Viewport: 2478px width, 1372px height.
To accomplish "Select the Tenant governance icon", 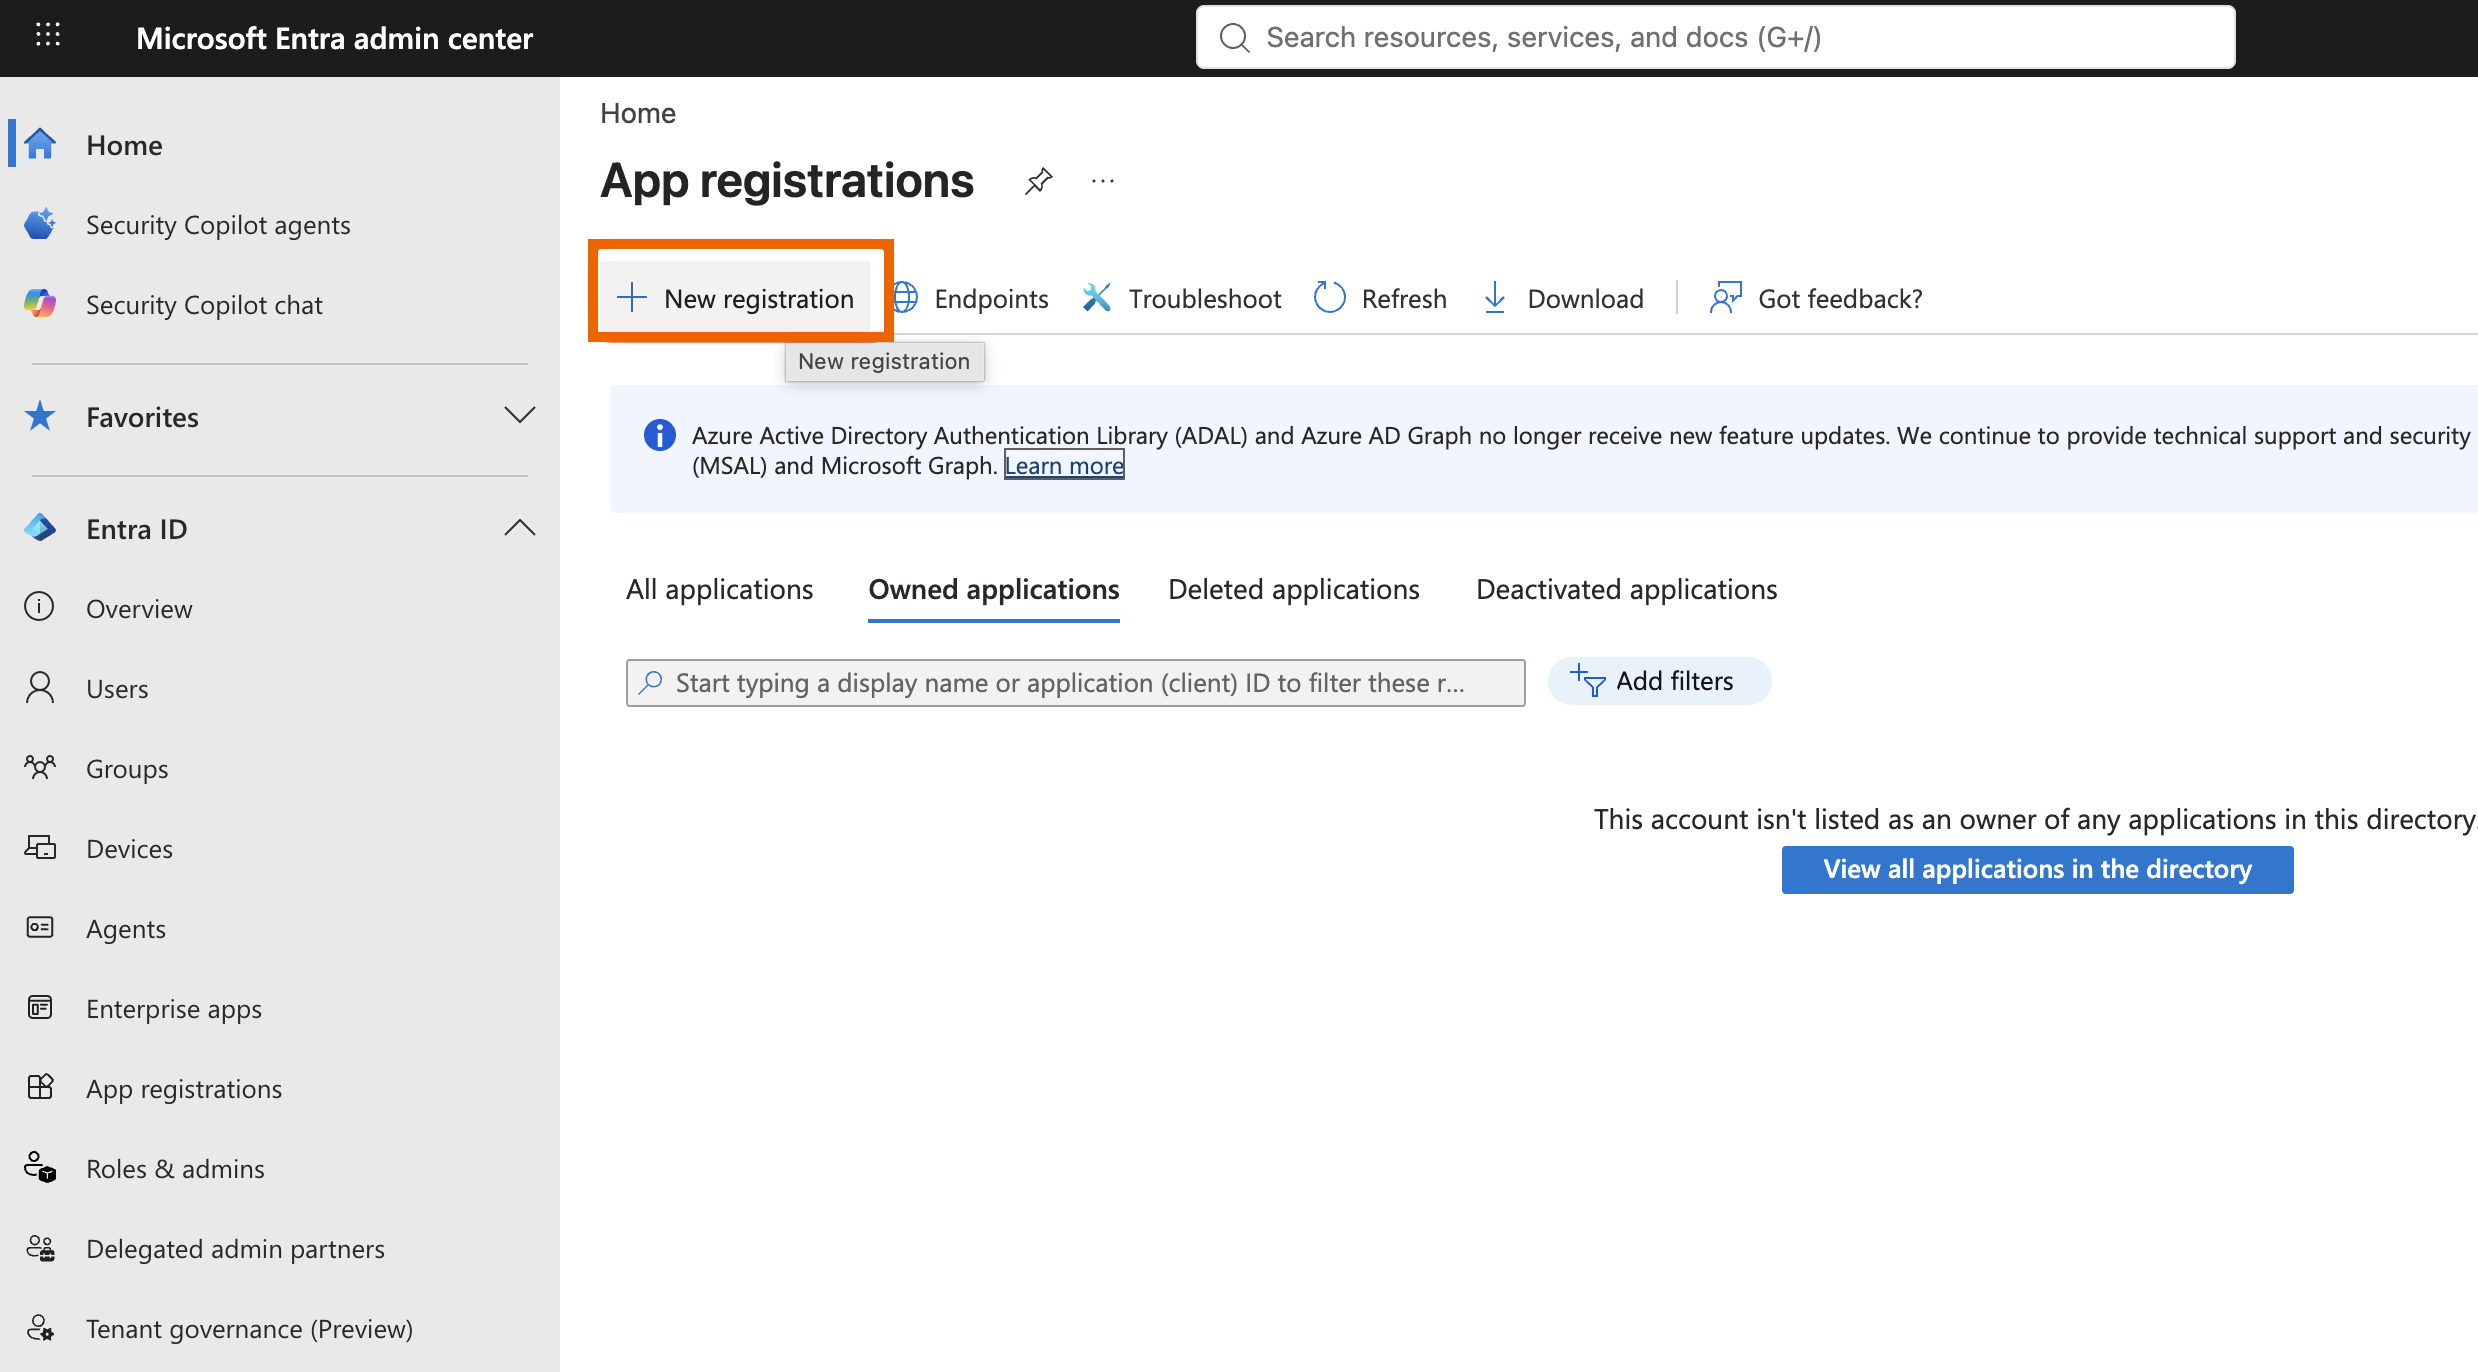I will pos(40,1327).
